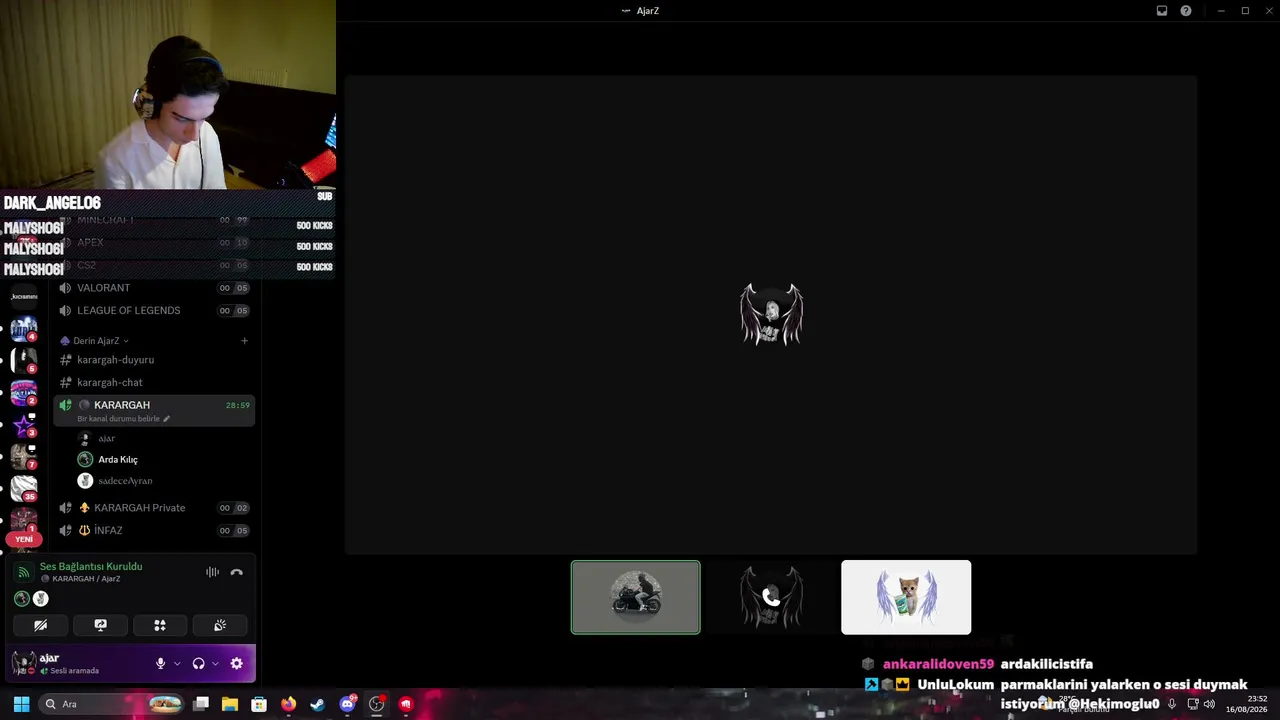Open the soundboard button in voice panel

[x=220, y=625]
